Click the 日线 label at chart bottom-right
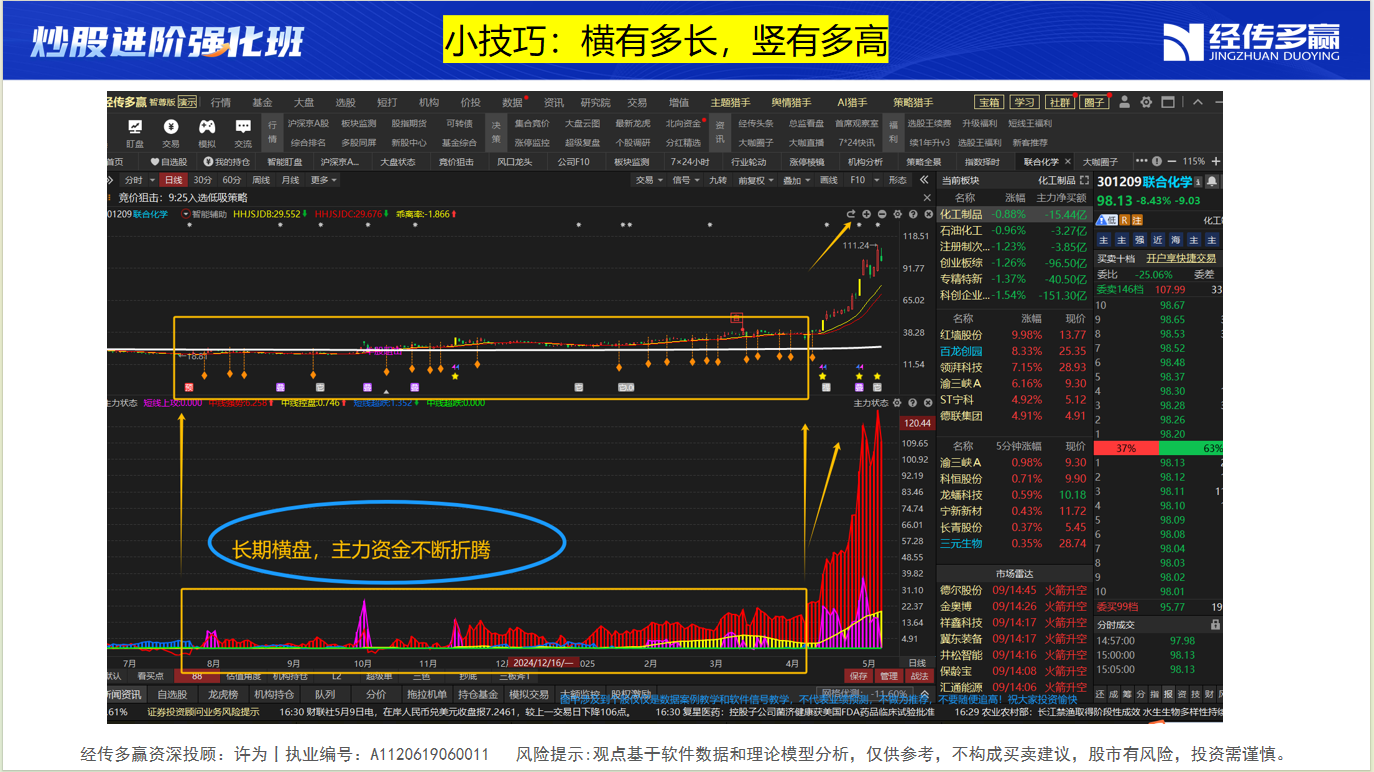 click(x=917, y=662)
